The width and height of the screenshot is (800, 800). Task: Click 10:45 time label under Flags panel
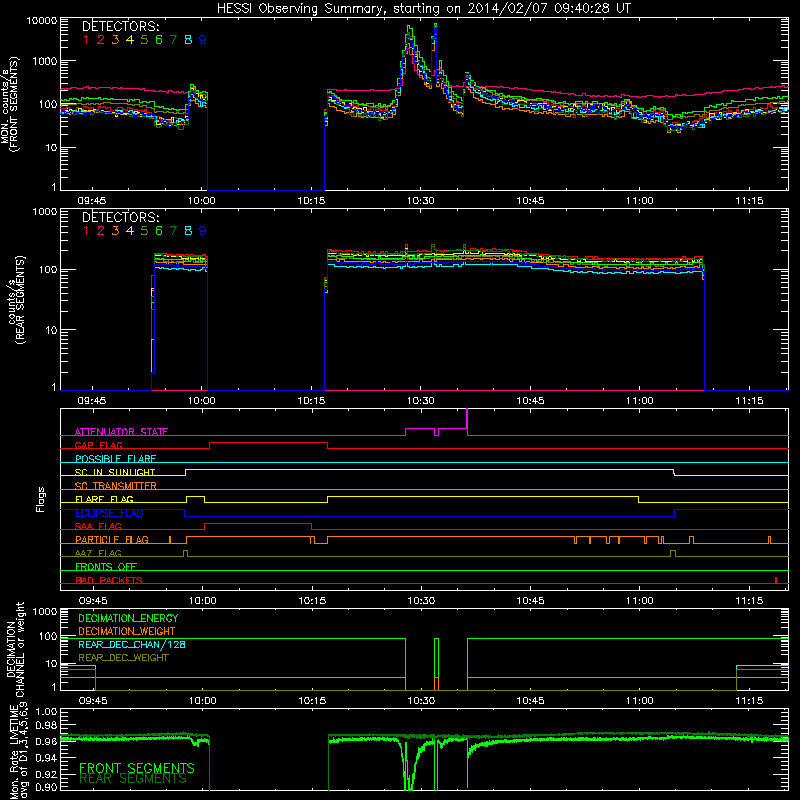(531, 601)
